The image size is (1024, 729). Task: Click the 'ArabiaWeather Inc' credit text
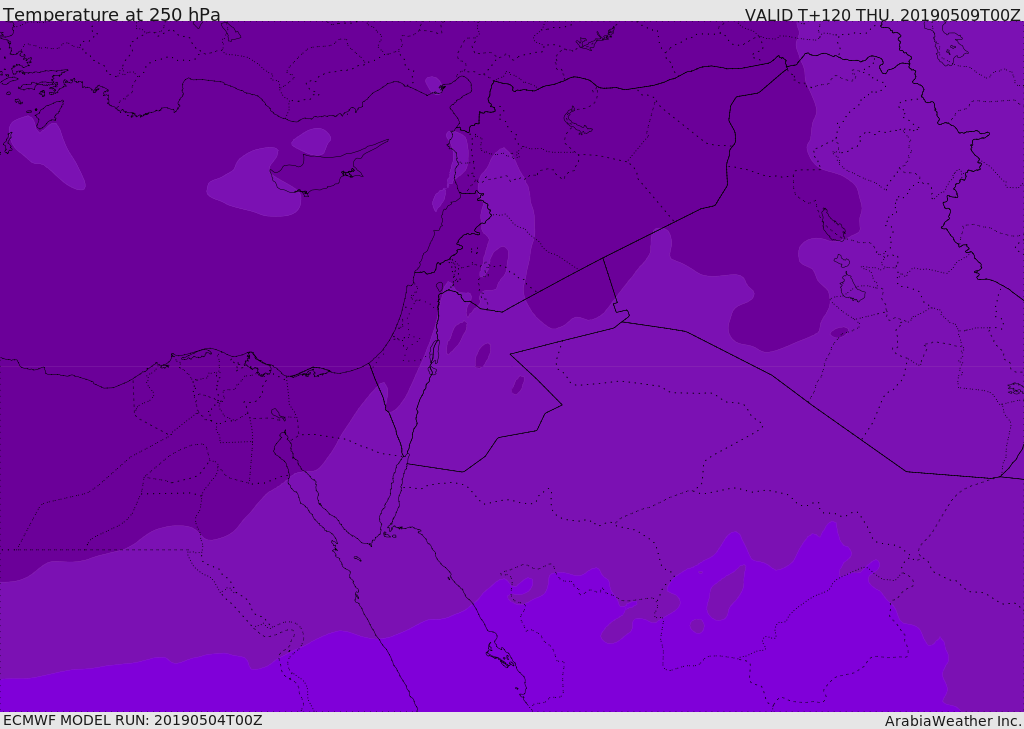[x=953, y=721]
